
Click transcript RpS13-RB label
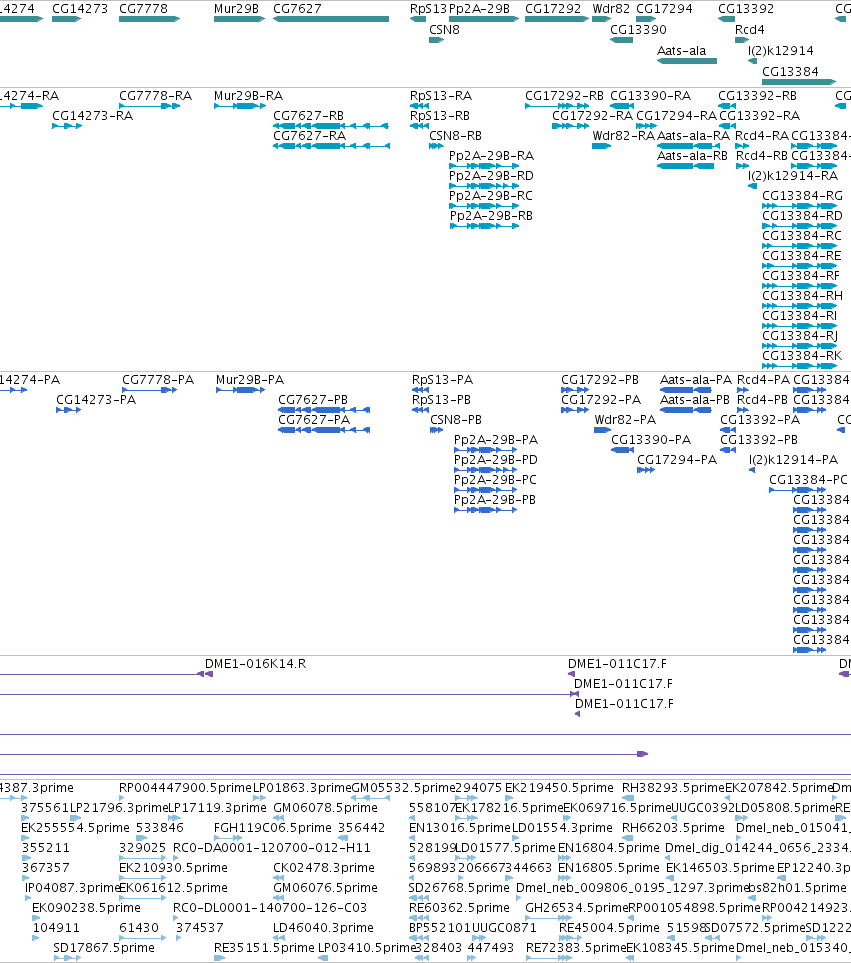(x=440, y=116)
